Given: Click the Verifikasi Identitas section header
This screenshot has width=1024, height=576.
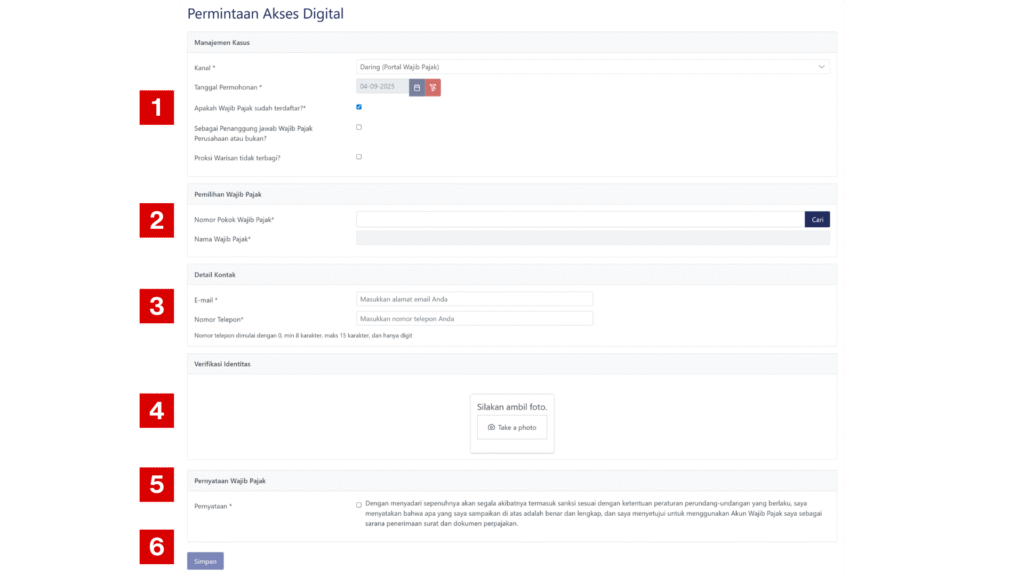Looking at the screenshot, I should click(x=222, y=364).
